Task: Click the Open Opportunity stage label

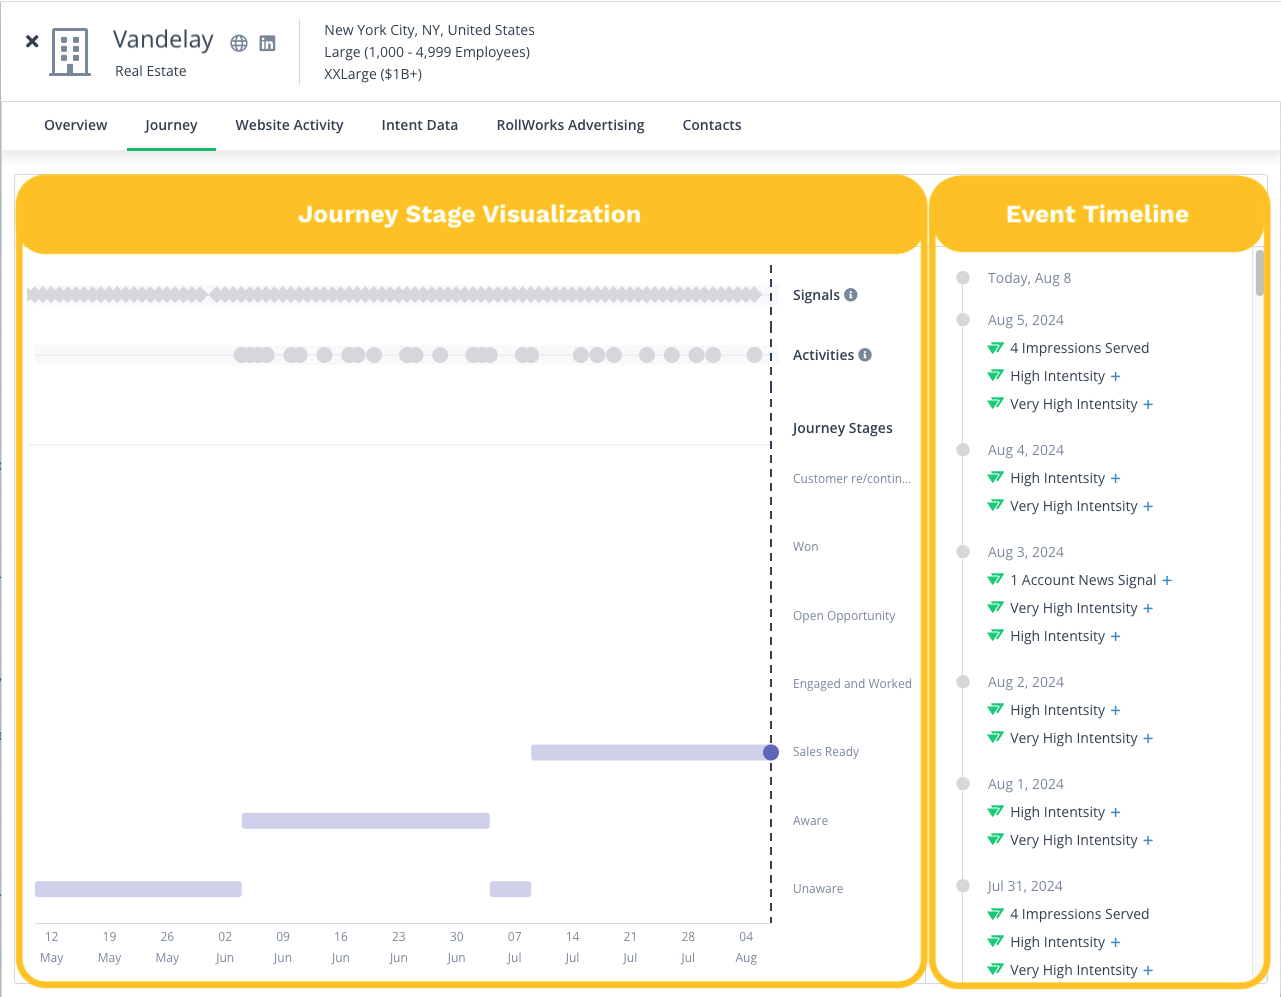Action: click(844, 616)
